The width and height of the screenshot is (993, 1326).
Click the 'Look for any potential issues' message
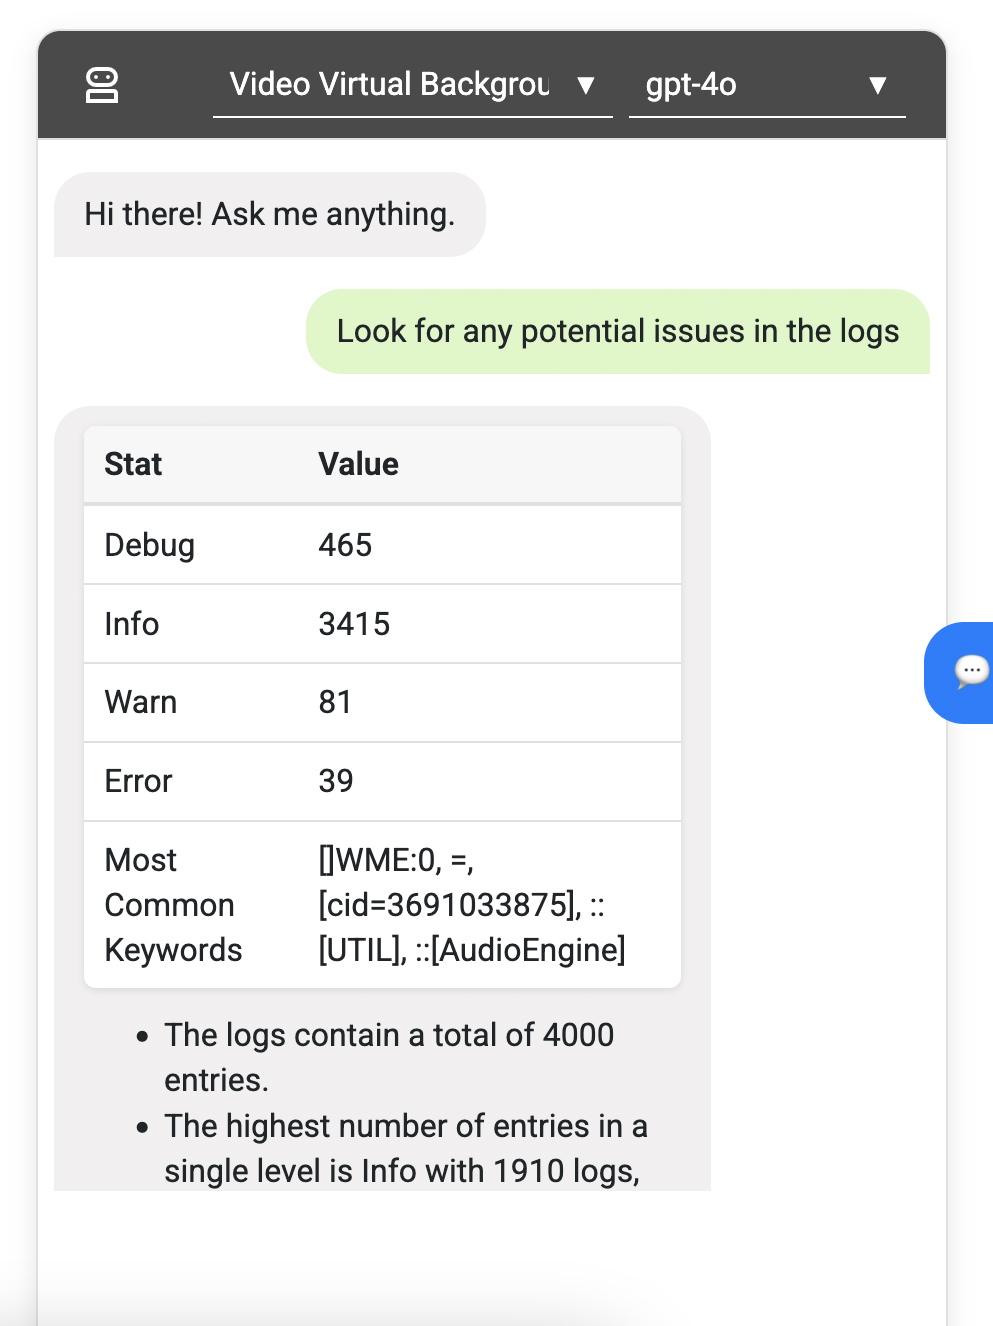pos(618,331)
